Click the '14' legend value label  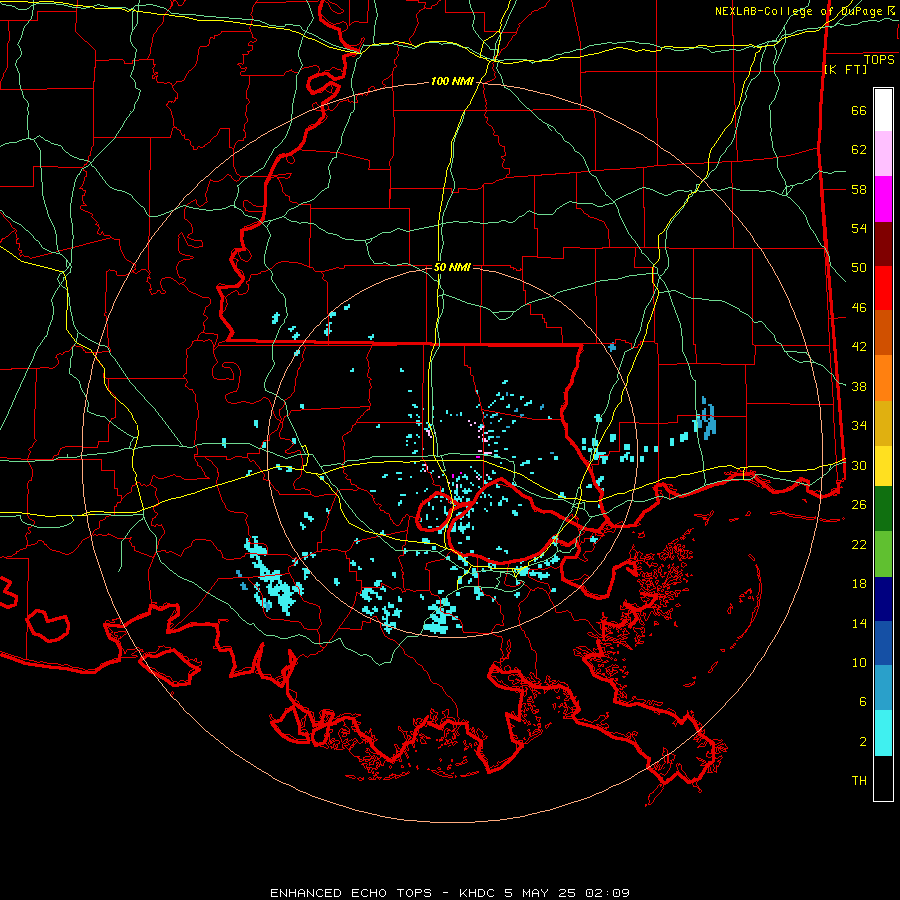[x=859, y=623]
